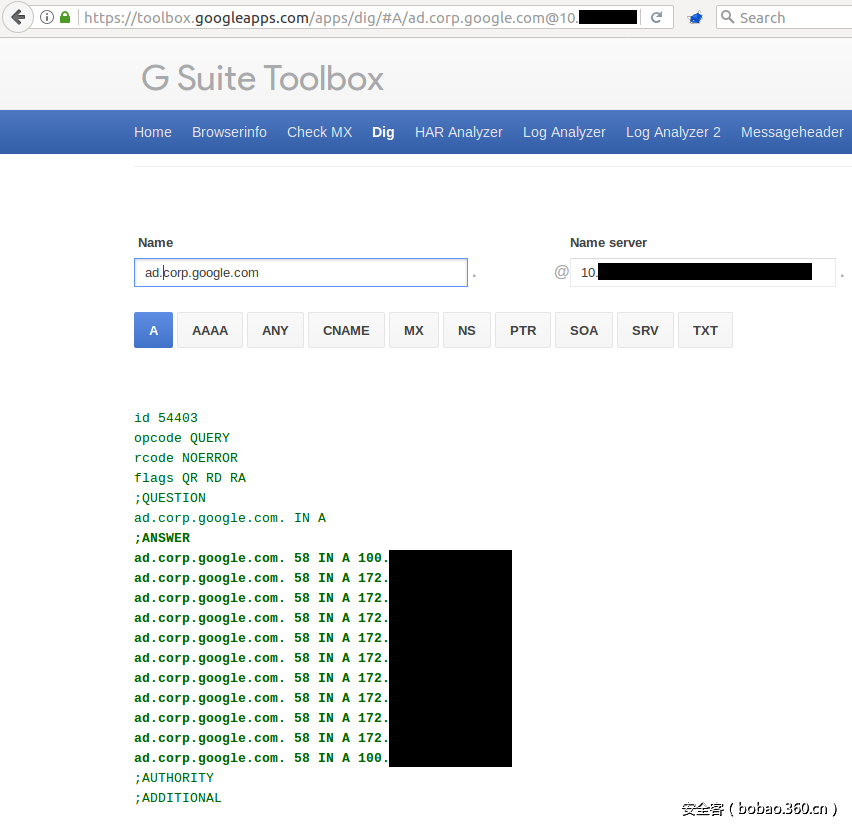The height and width of the screenshot is (827, 852).
Task: Open the Home navigation tab
Action: click(x=153, y=132)
